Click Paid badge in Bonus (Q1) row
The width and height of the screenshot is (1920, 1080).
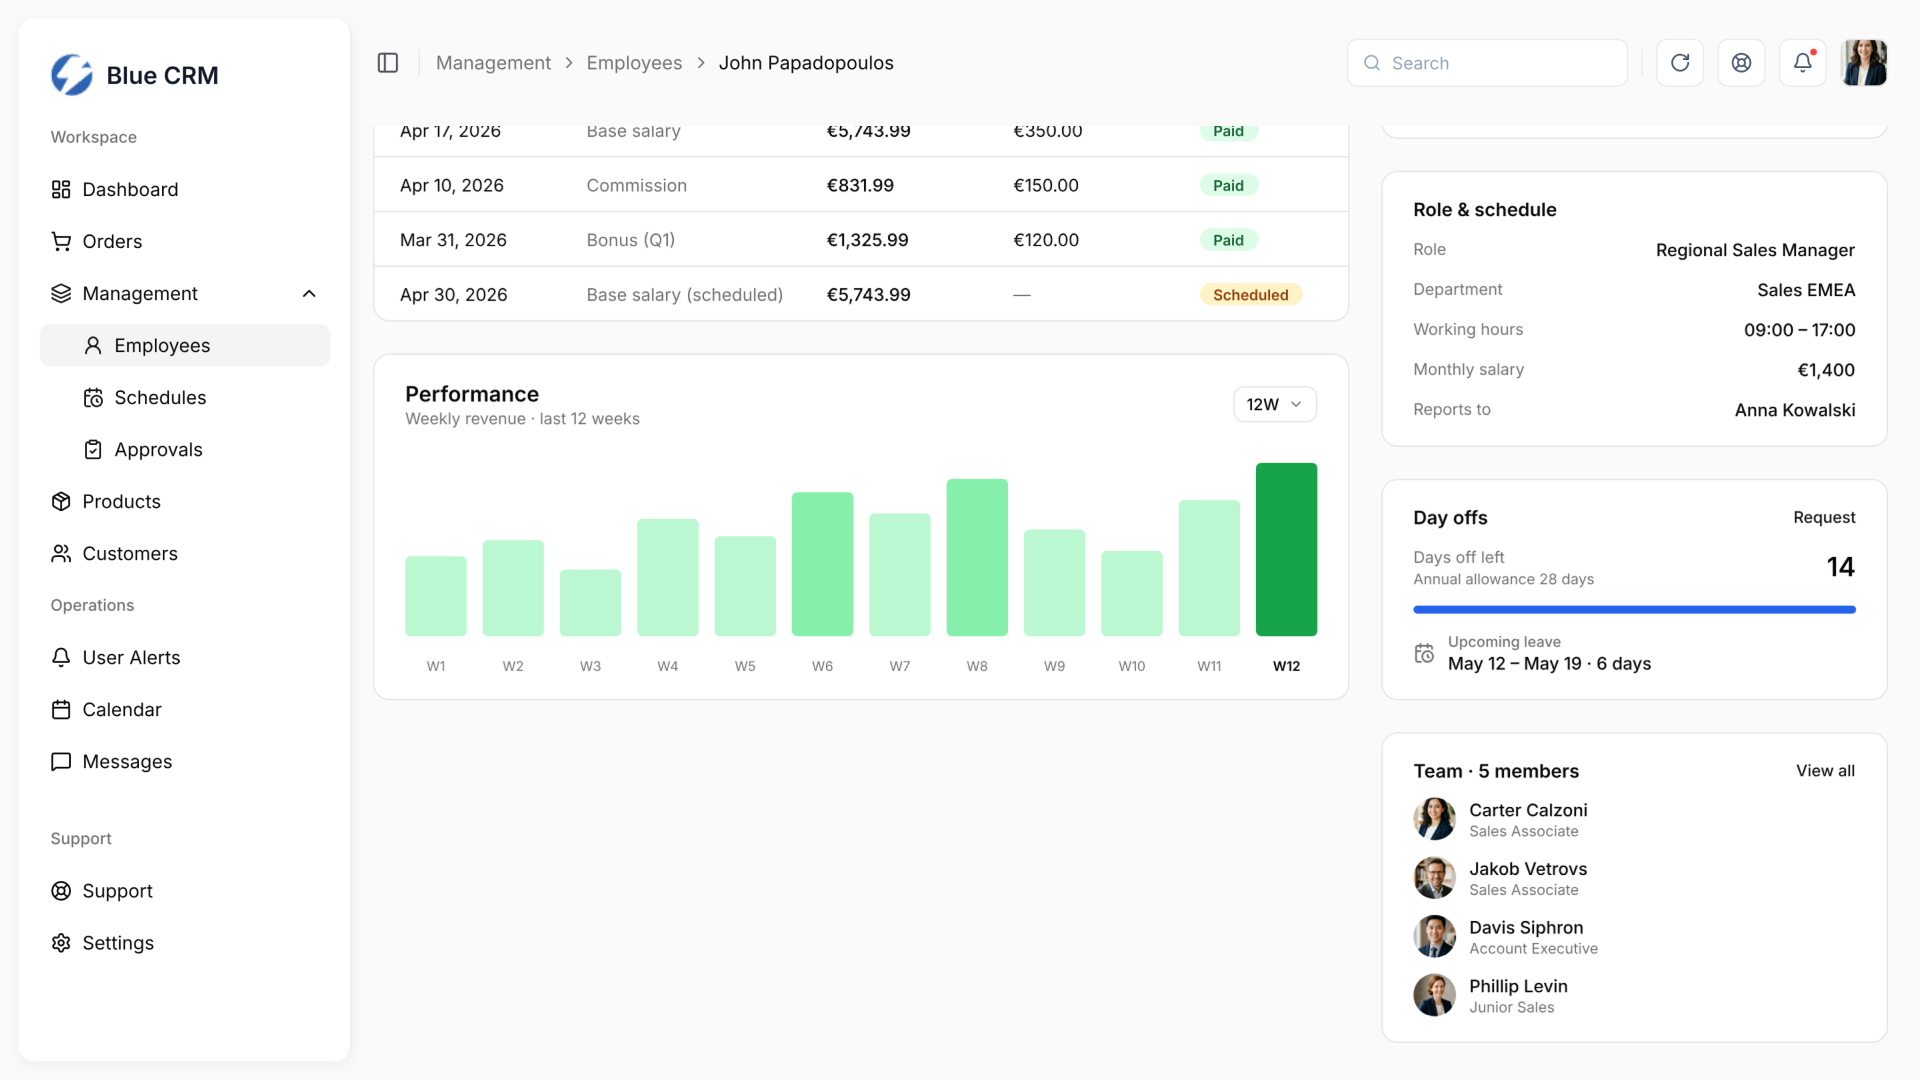click(1228, 240)
